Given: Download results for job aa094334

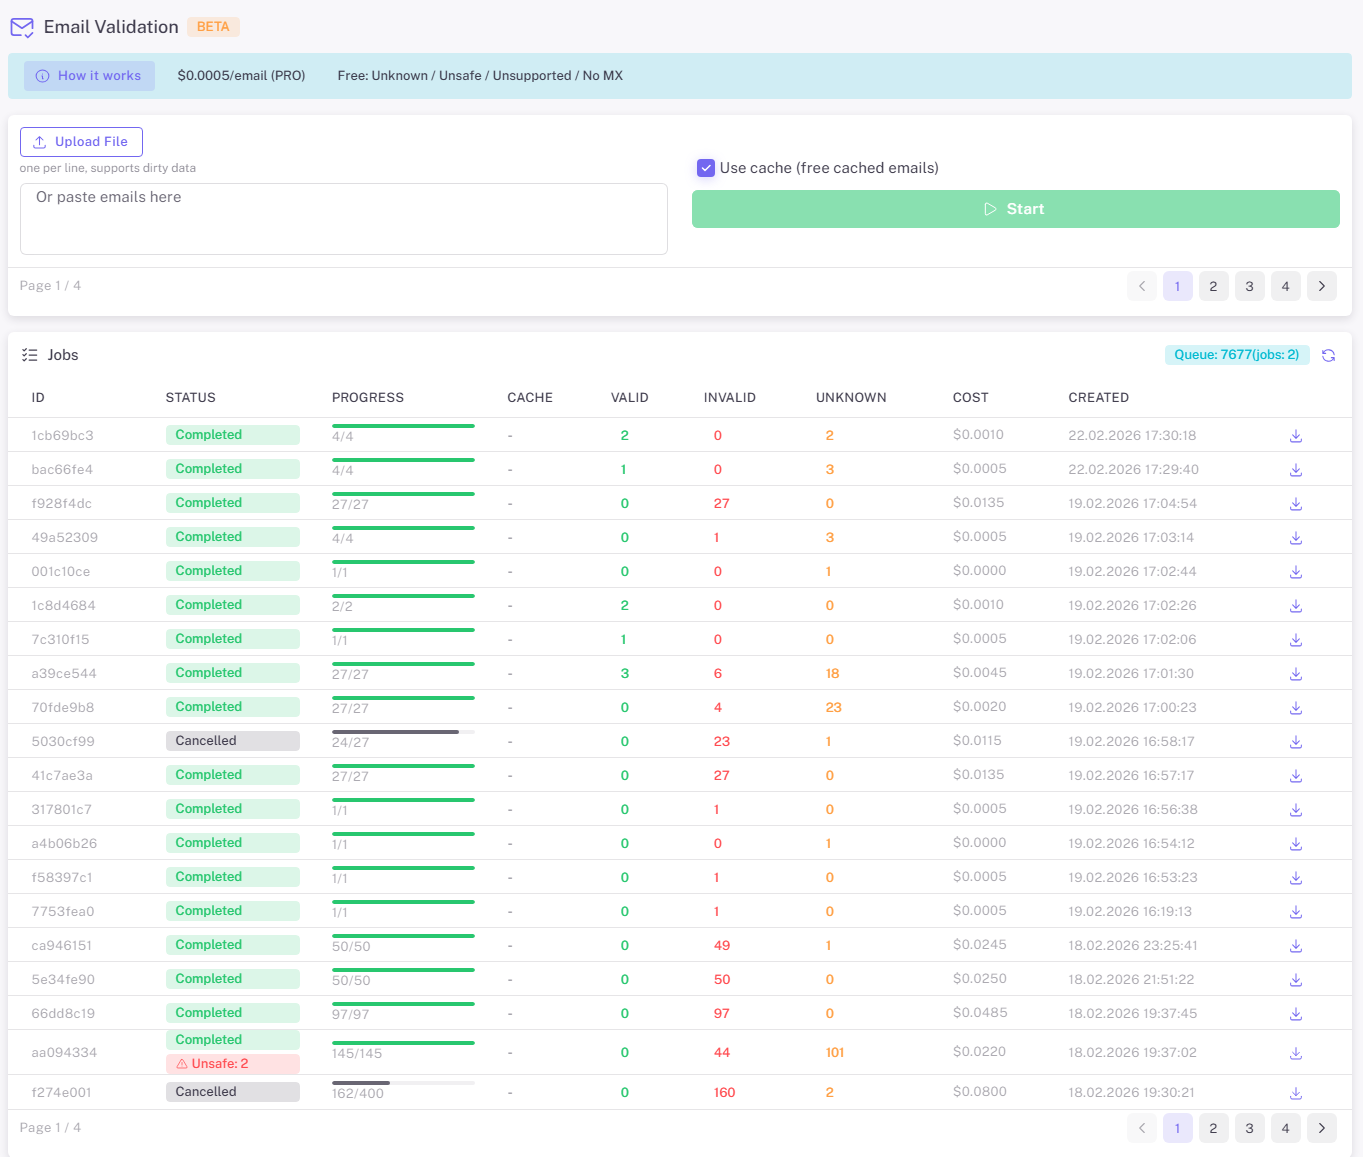Looking at the screenshot, I should (1295, 1053).
